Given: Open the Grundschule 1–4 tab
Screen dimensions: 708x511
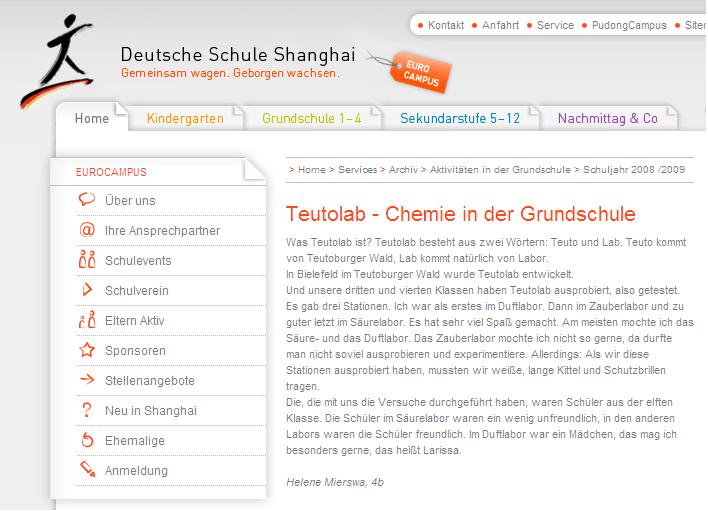Looking at the screenshot, I should coord(312,118).
